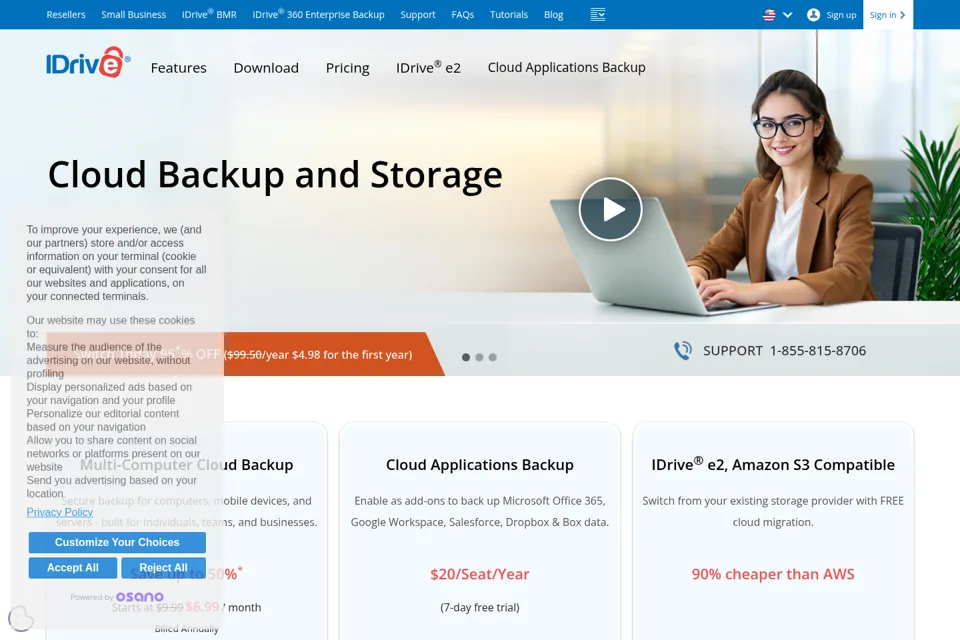Play the hero video
This screenshot has height=640, width=960.
pyautogui.click(x=610, y=209)
